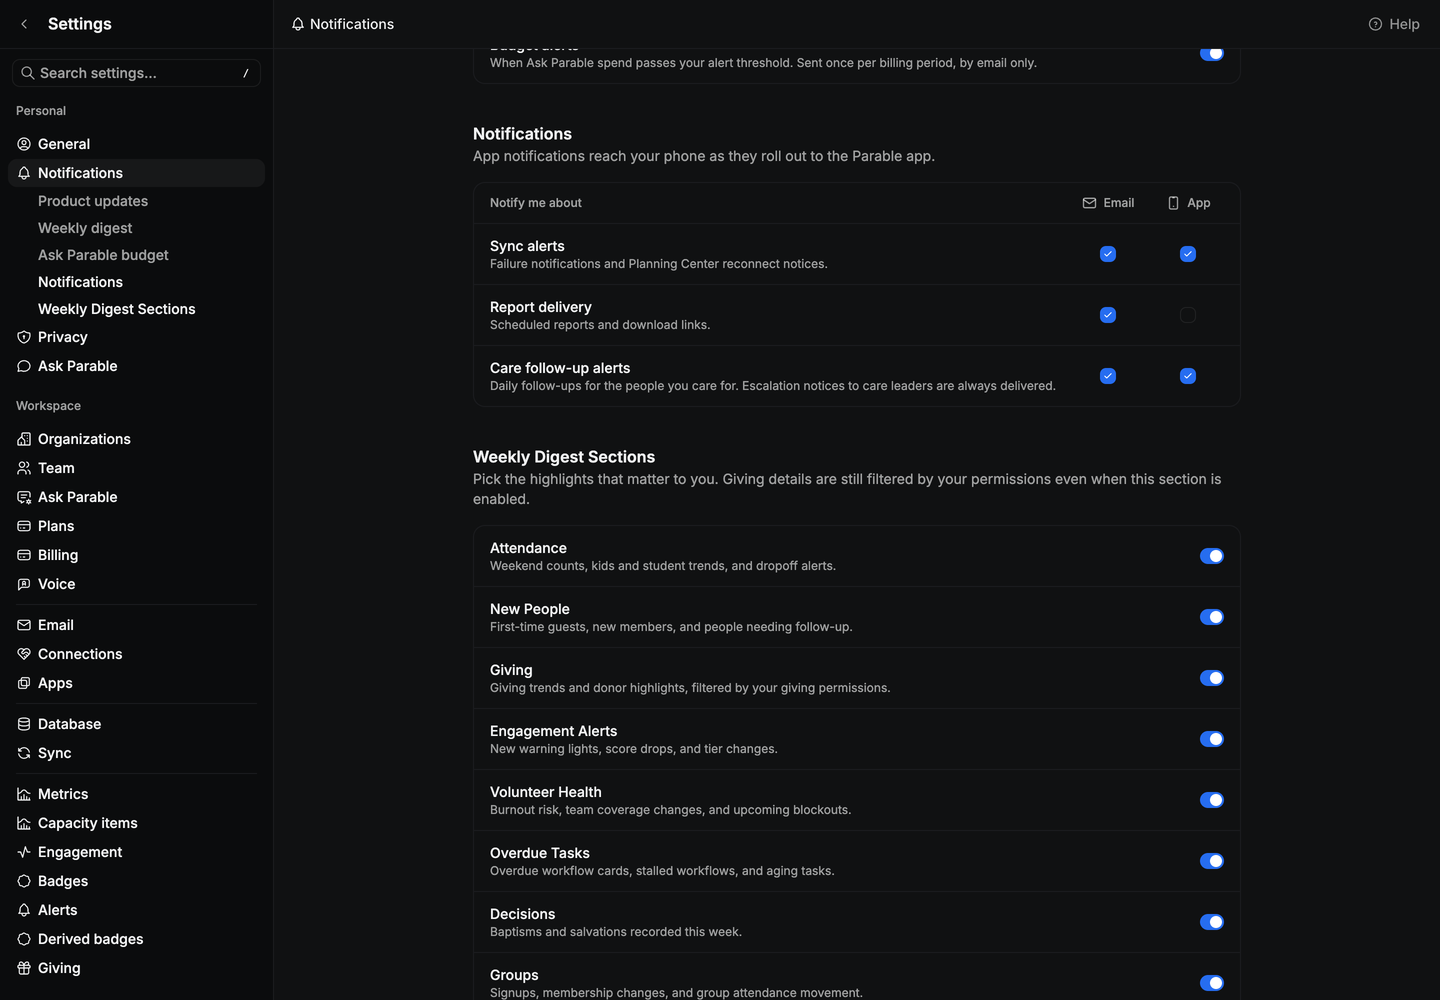This screenshot has height=1000, width=1440.
Task: Uncheck Care follow-up alerts App checkbox
Action: 1188,376
